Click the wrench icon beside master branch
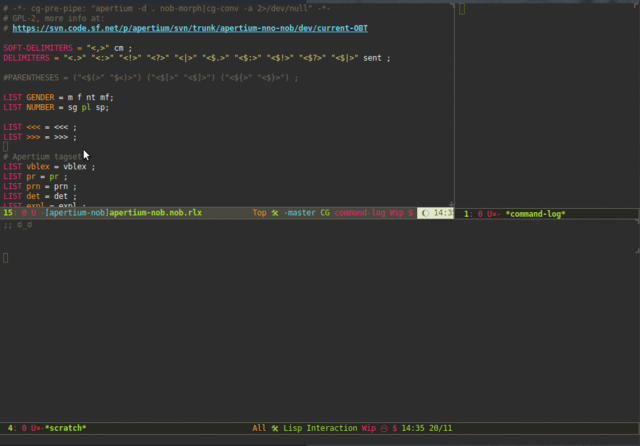Image resolution: width=640 pixels, height=446 pixels. coord(275,213)
